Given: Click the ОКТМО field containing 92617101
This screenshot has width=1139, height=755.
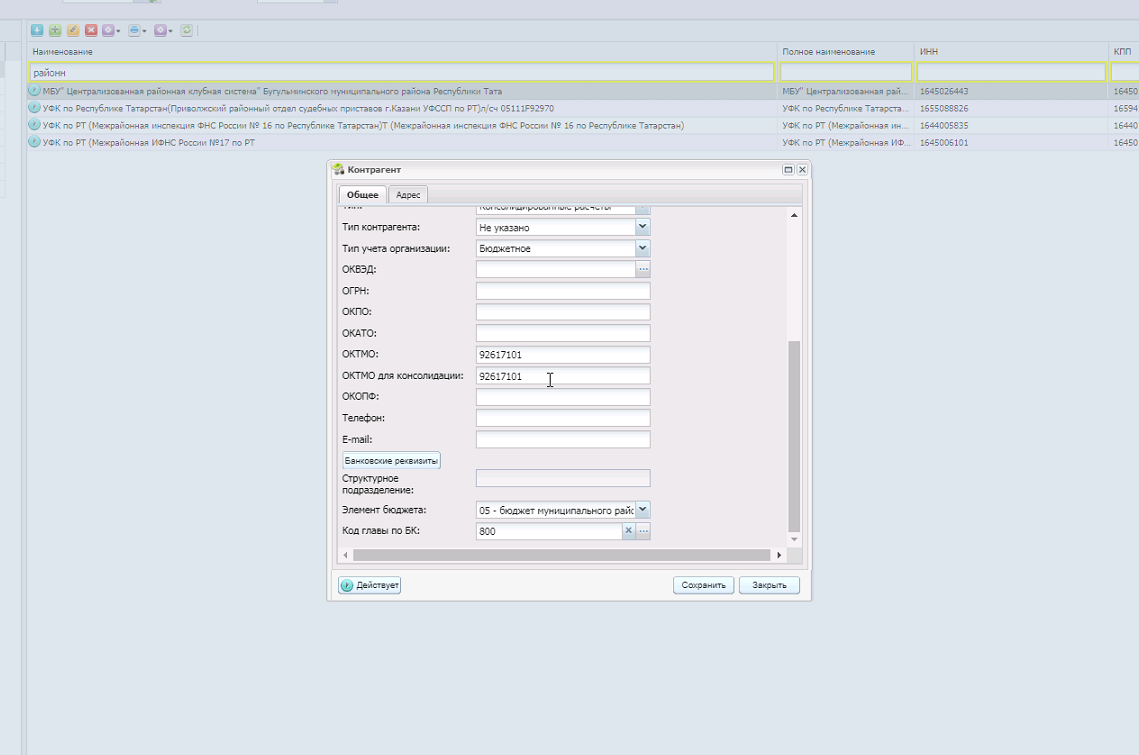Looking at the screenshot, I should coord(563,355).
